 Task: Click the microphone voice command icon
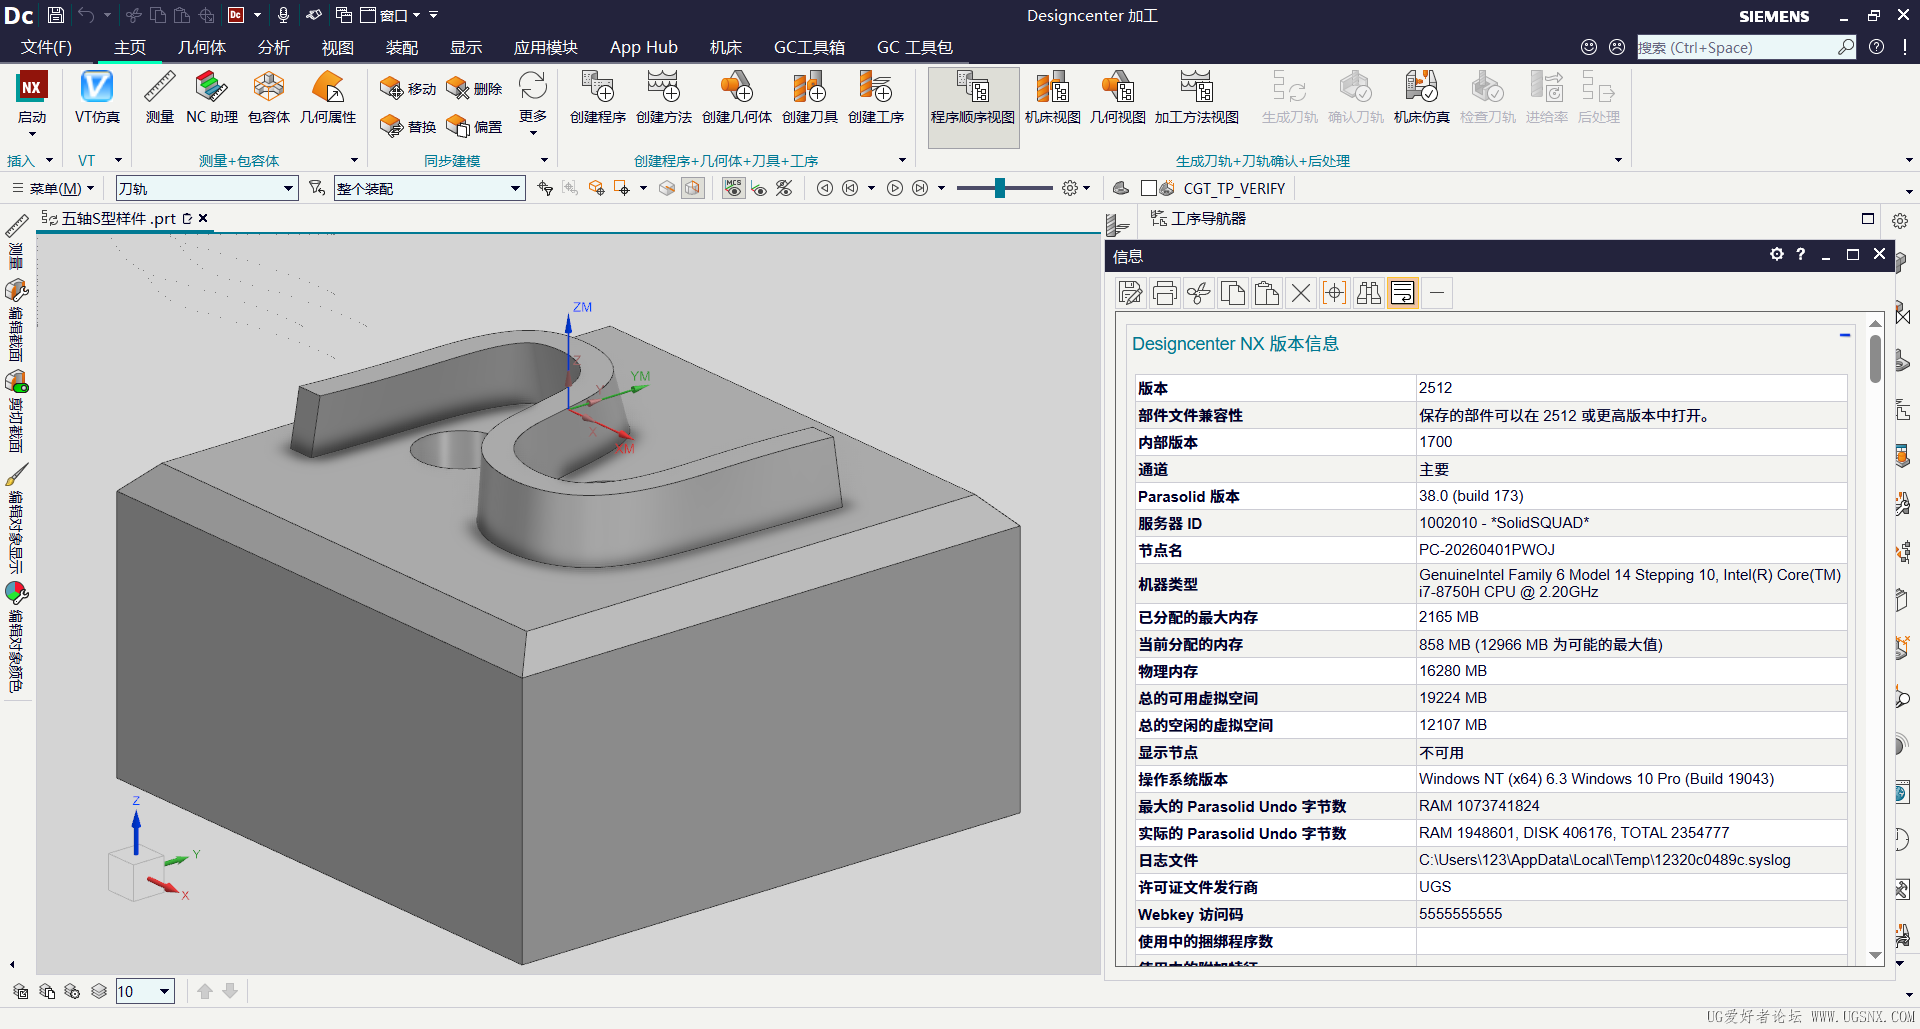[x=284, y=15]
